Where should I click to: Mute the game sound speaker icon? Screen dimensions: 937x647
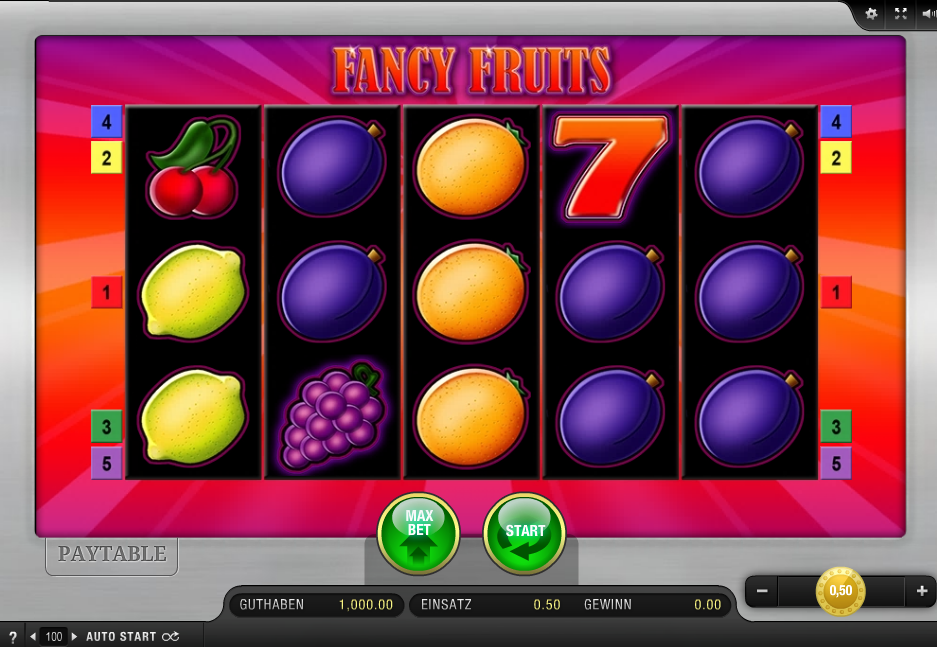tap(929, 14)
